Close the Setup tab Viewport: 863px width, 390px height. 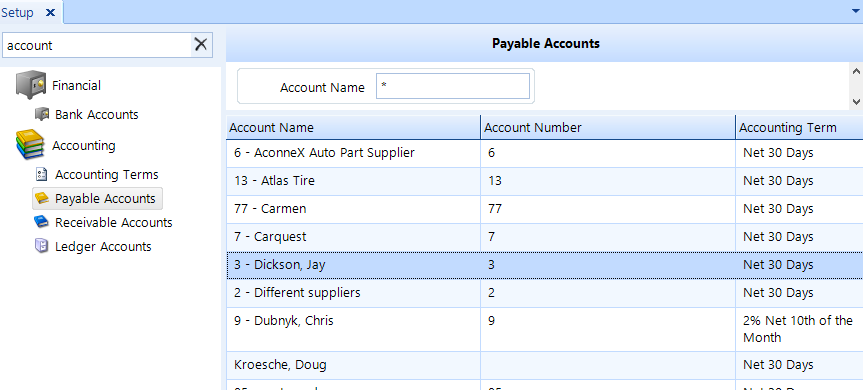[50, 12]
